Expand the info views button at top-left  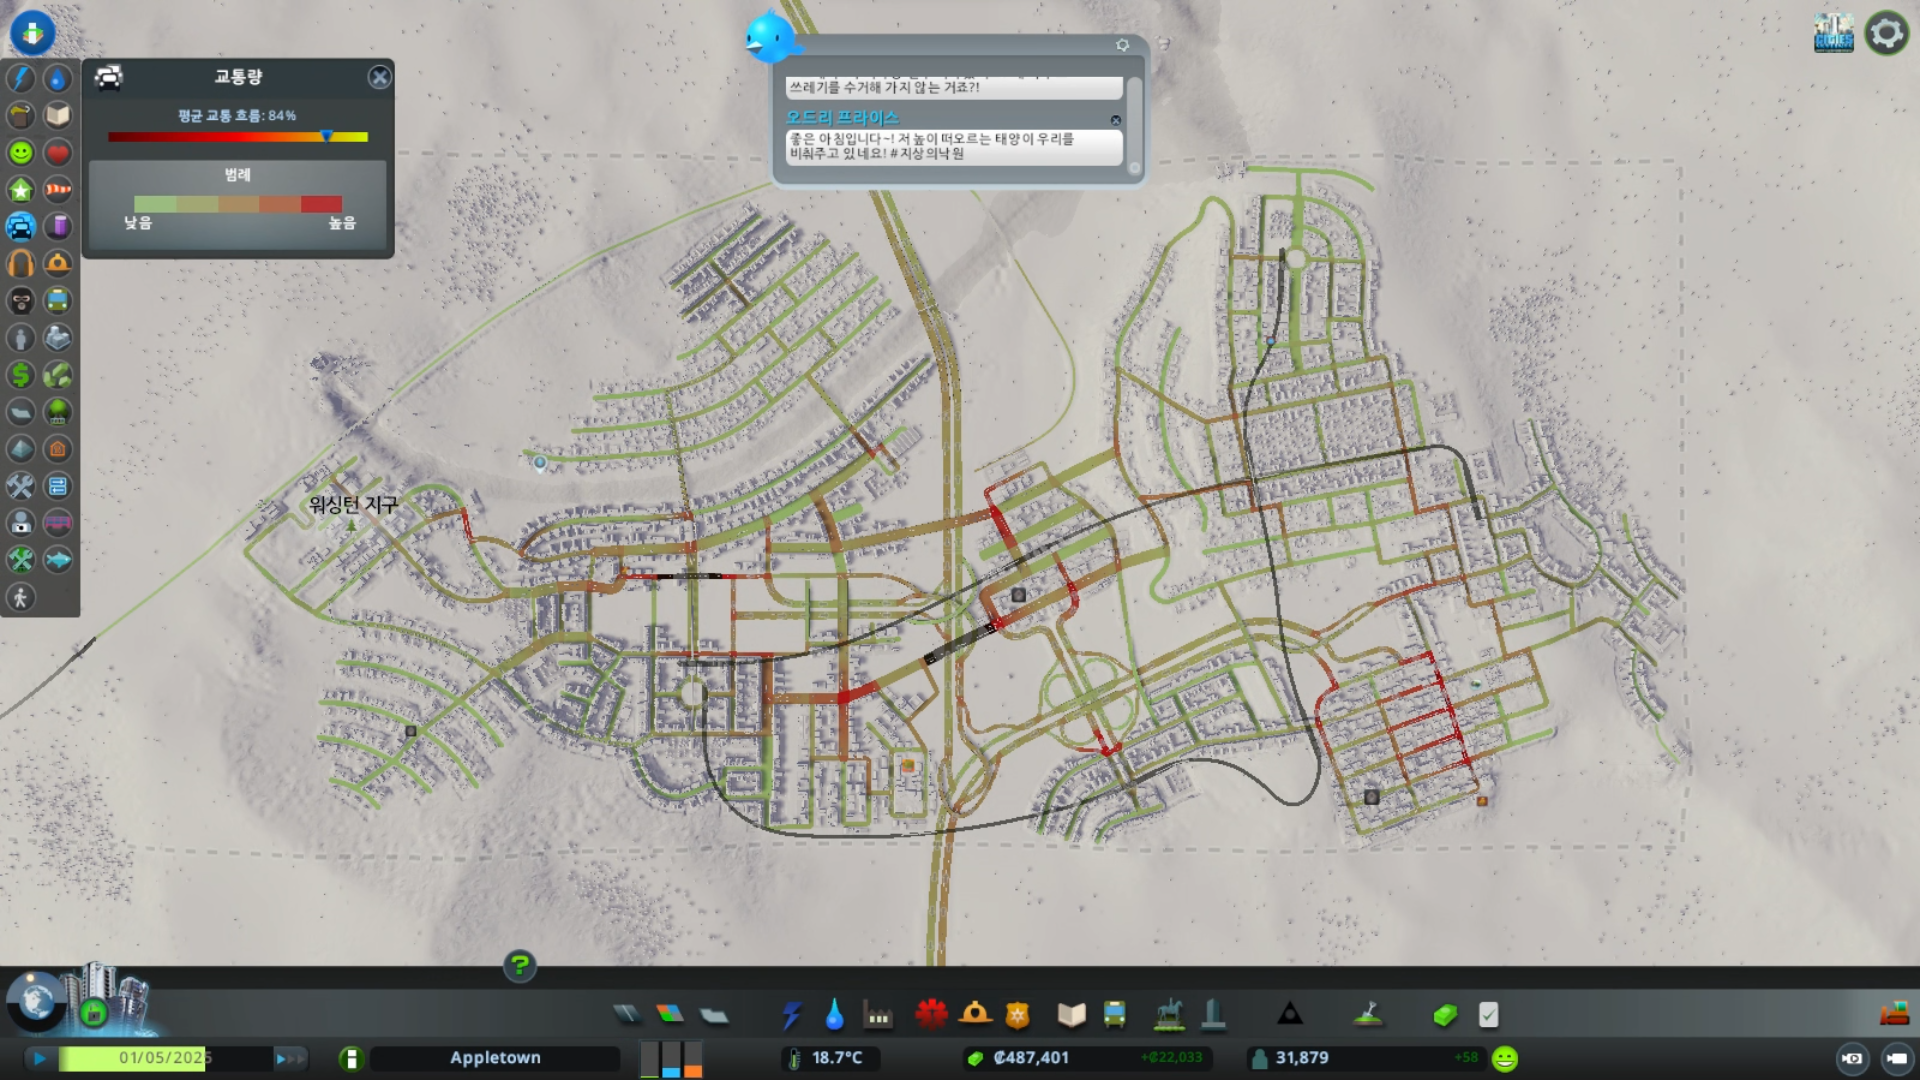point(32,32)
